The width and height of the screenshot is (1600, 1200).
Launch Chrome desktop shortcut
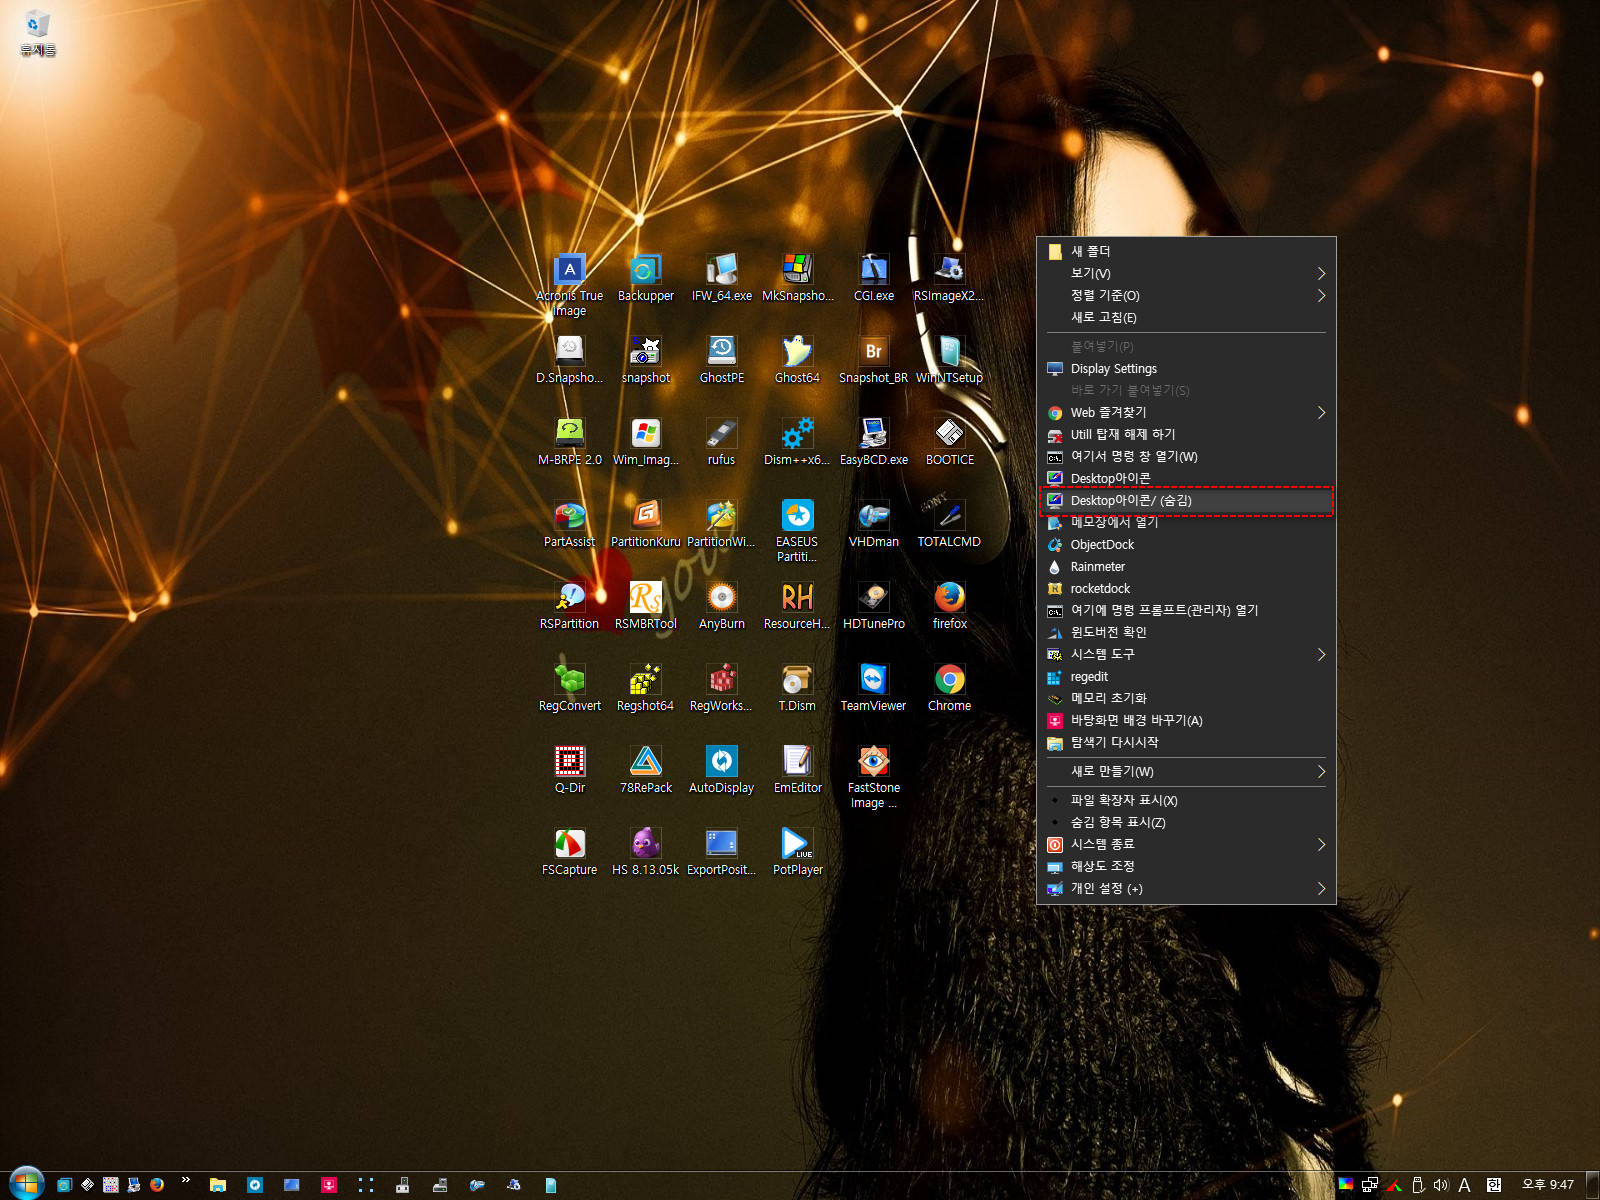point(949,687)
